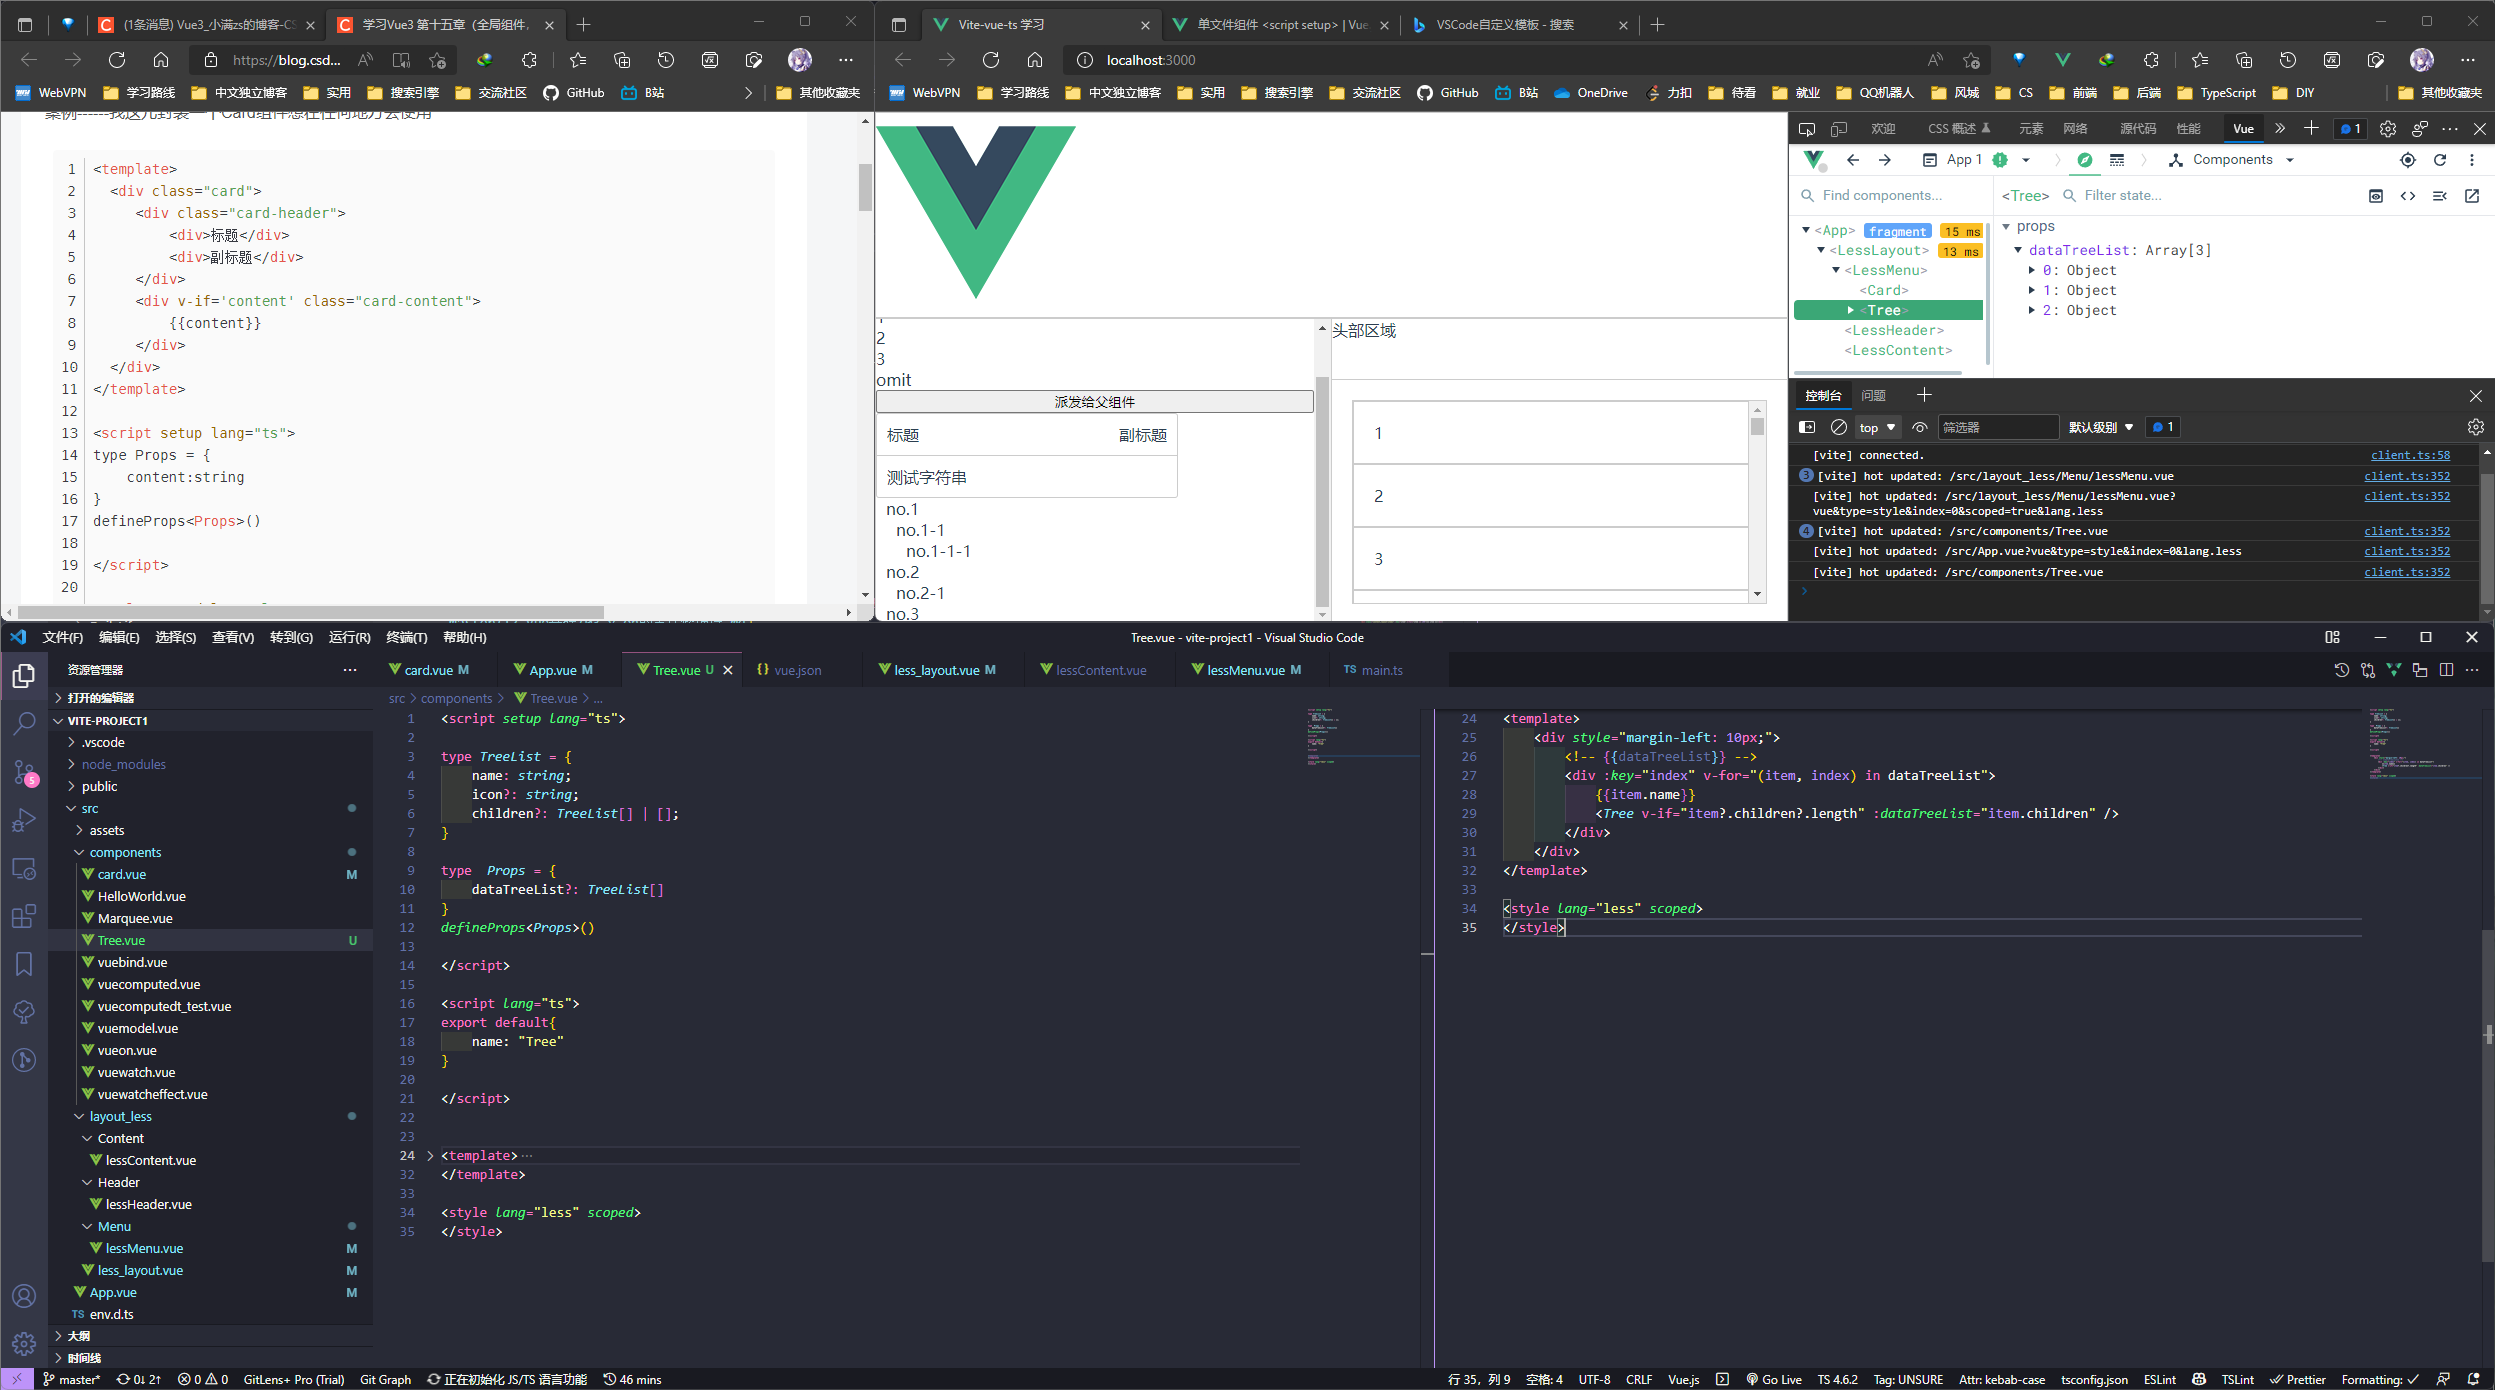
Task: Open VS Code accounts icon
Action: 24,1296
